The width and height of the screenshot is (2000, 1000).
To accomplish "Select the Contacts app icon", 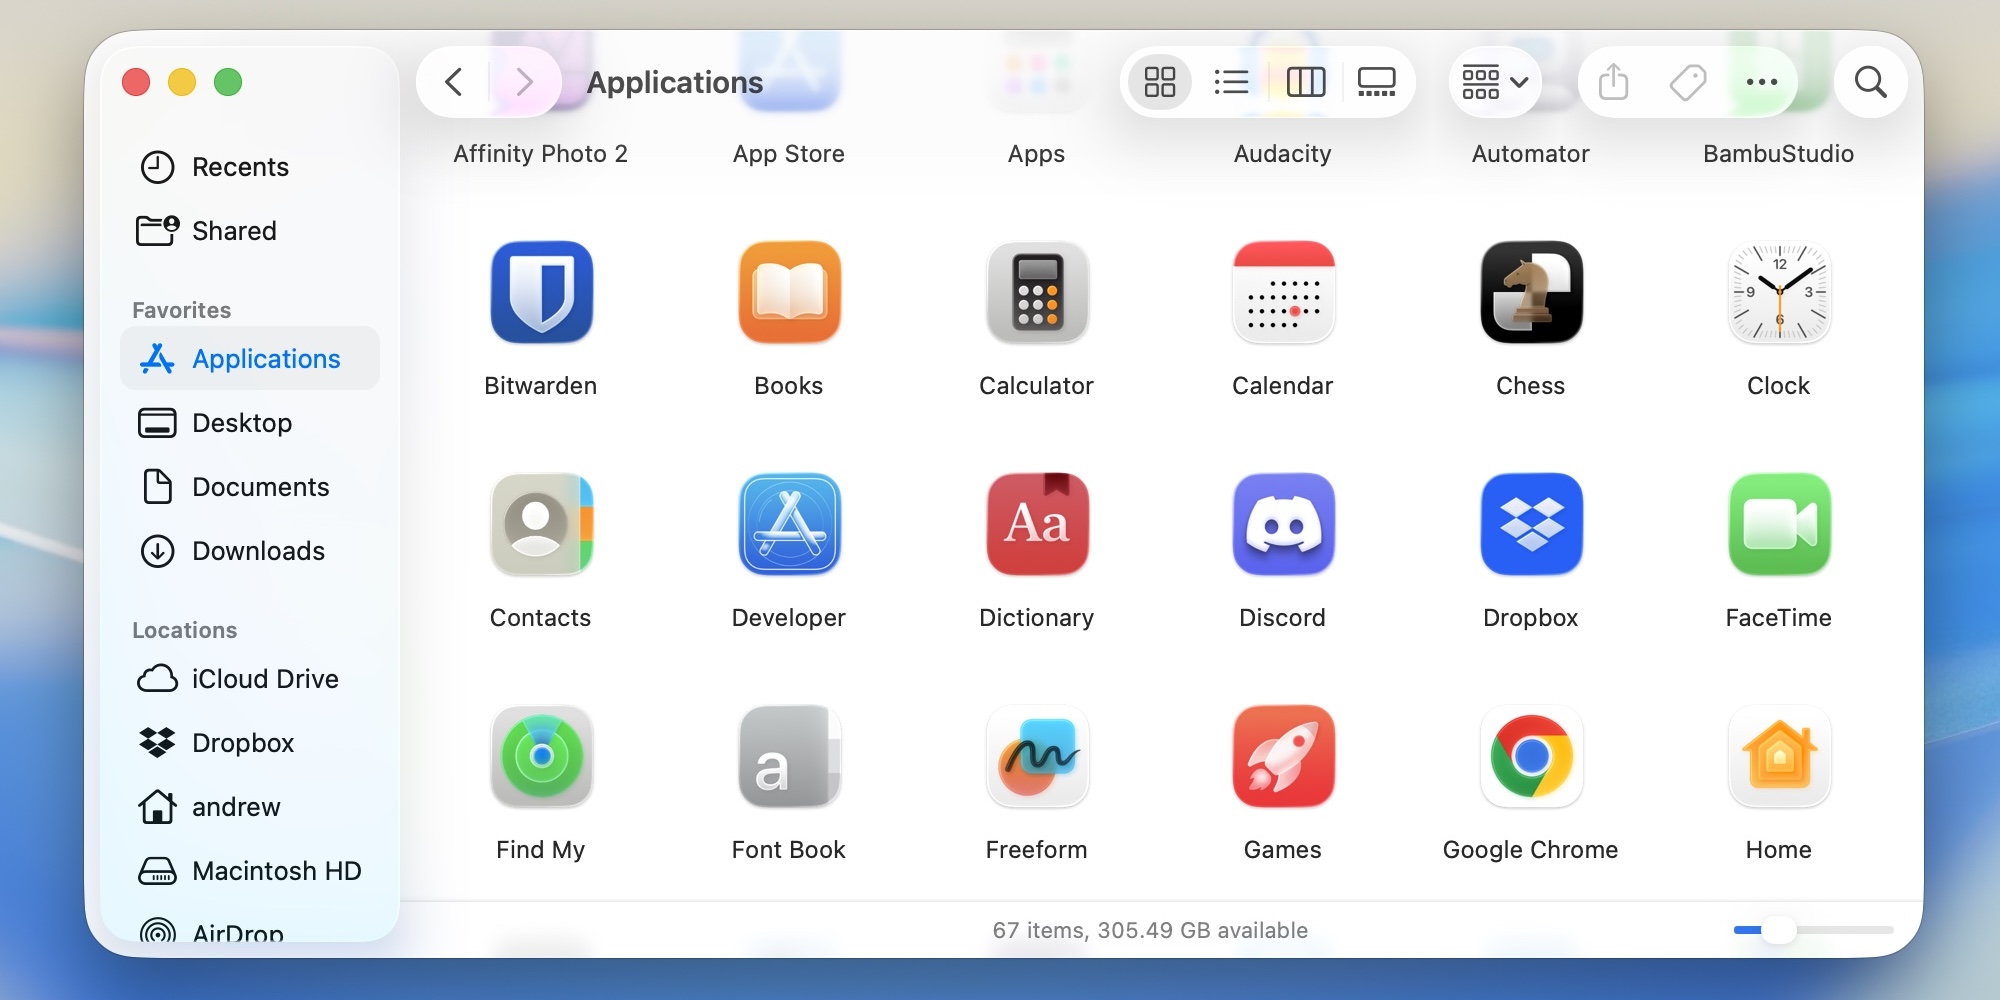I will (x=541, y=524).
